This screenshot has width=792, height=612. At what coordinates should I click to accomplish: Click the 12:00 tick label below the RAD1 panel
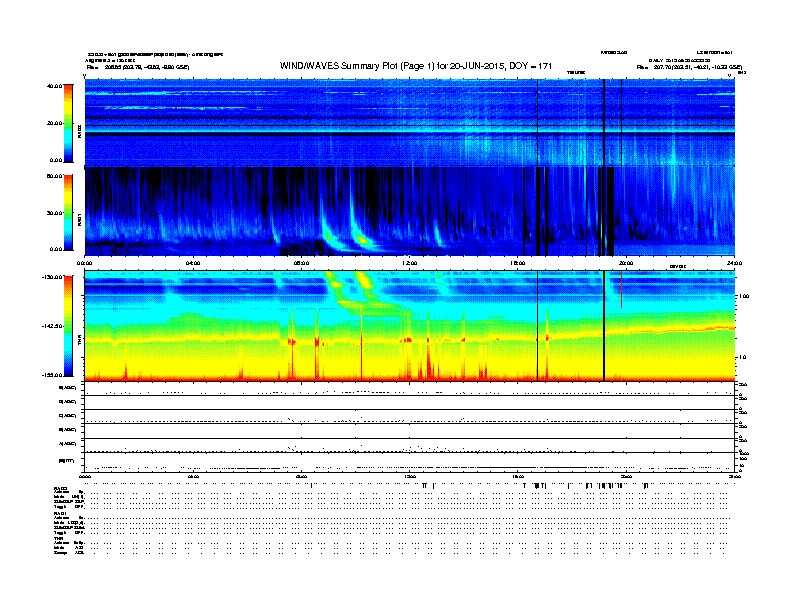pos(410,263)
